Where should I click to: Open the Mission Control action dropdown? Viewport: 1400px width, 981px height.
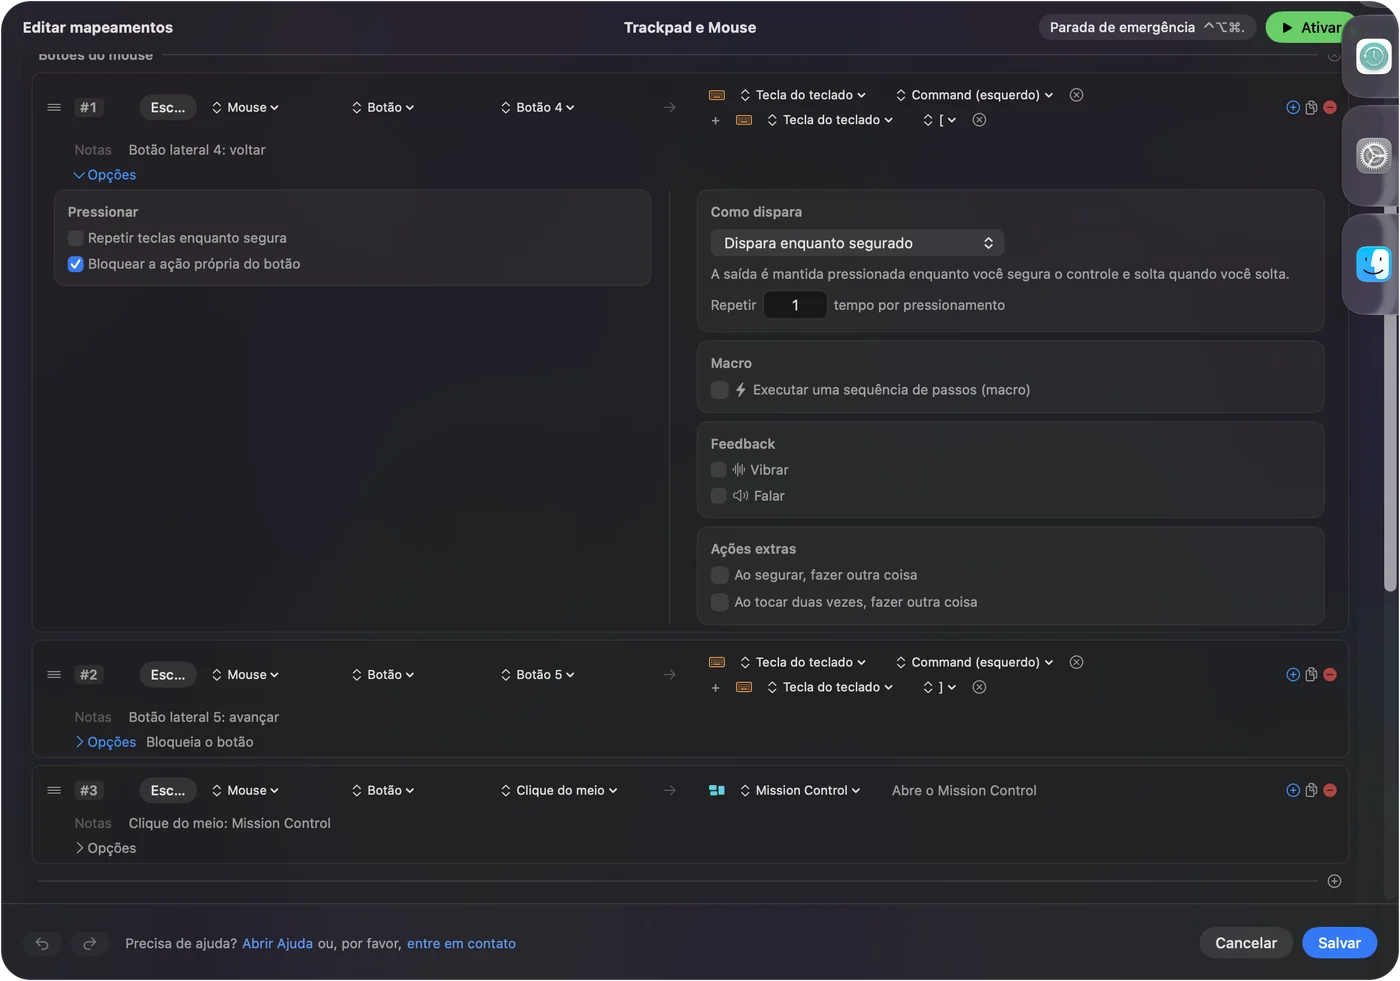[x=800, y=790]
